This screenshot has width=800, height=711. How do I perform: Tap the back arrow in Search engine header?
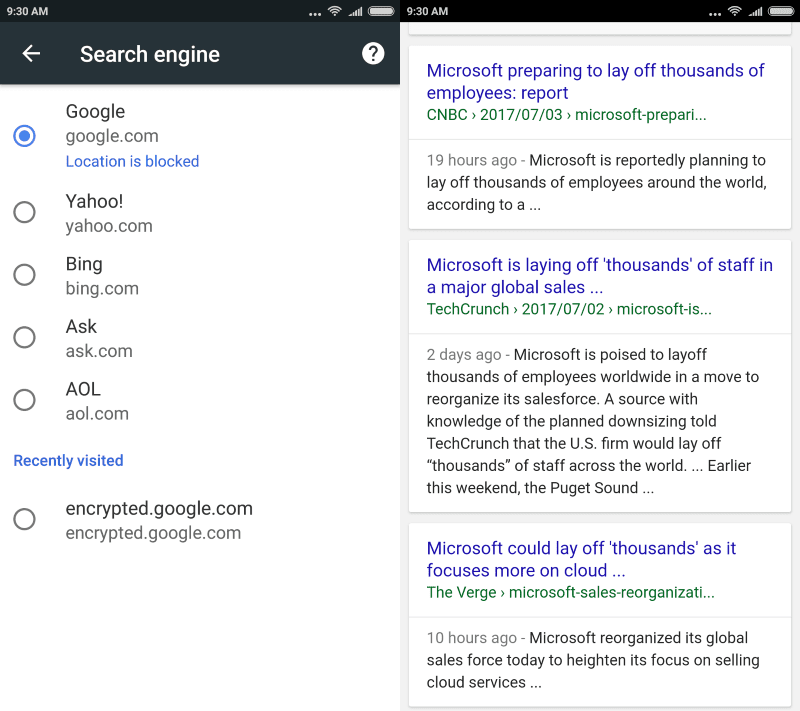[x=31, y=54]
